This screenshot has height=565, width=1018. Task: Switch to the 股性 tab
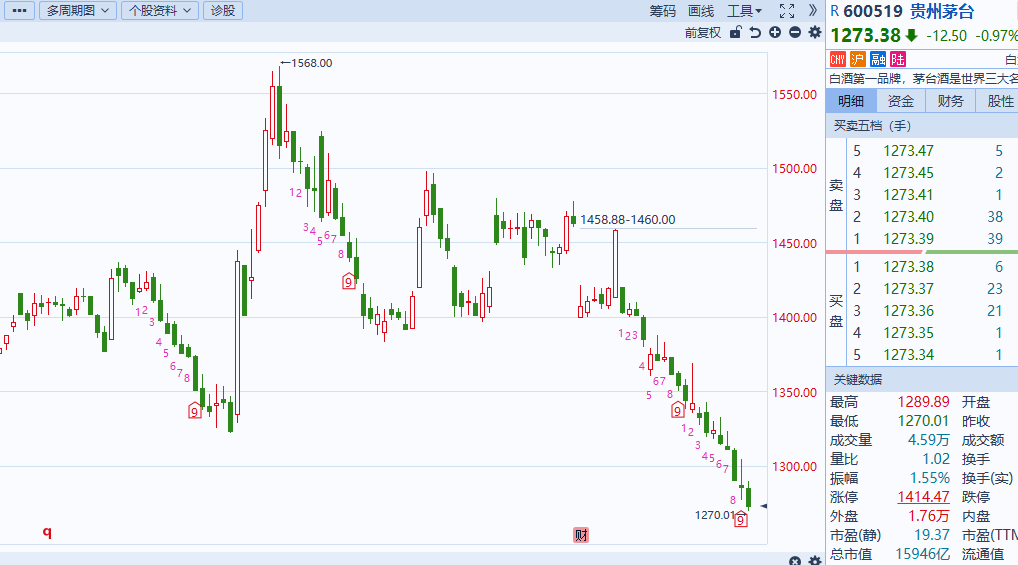pyautogui.click(x=997, y=101)
